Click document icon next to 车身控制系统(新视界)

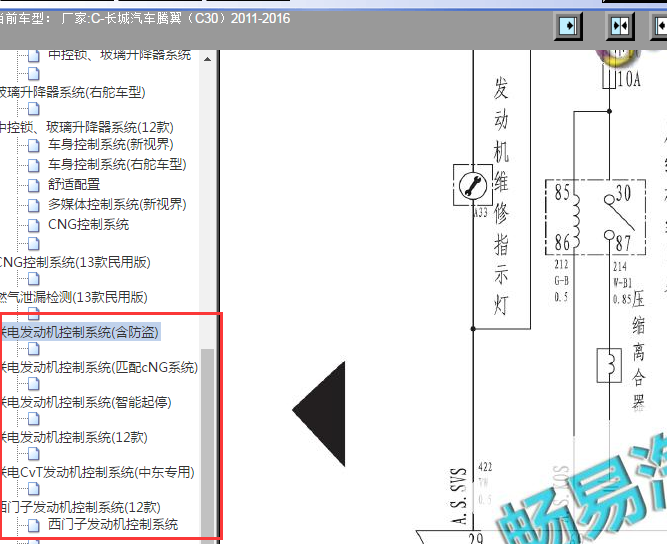pyautogui.click(x=34, y=145)
